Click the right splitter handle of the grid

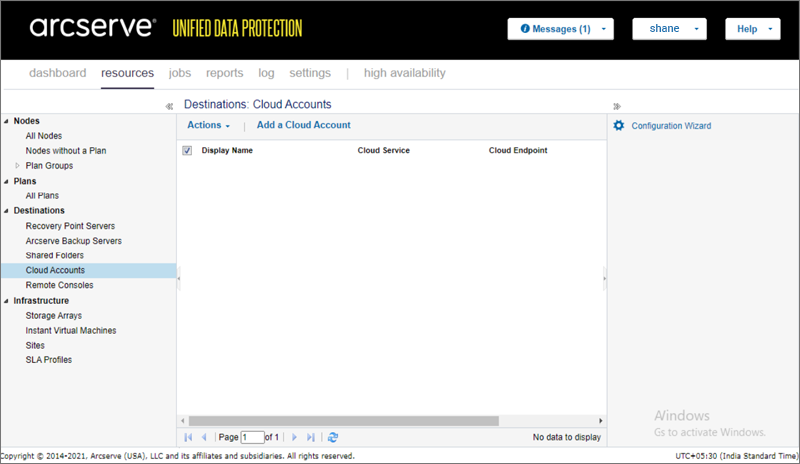(605, 279)
